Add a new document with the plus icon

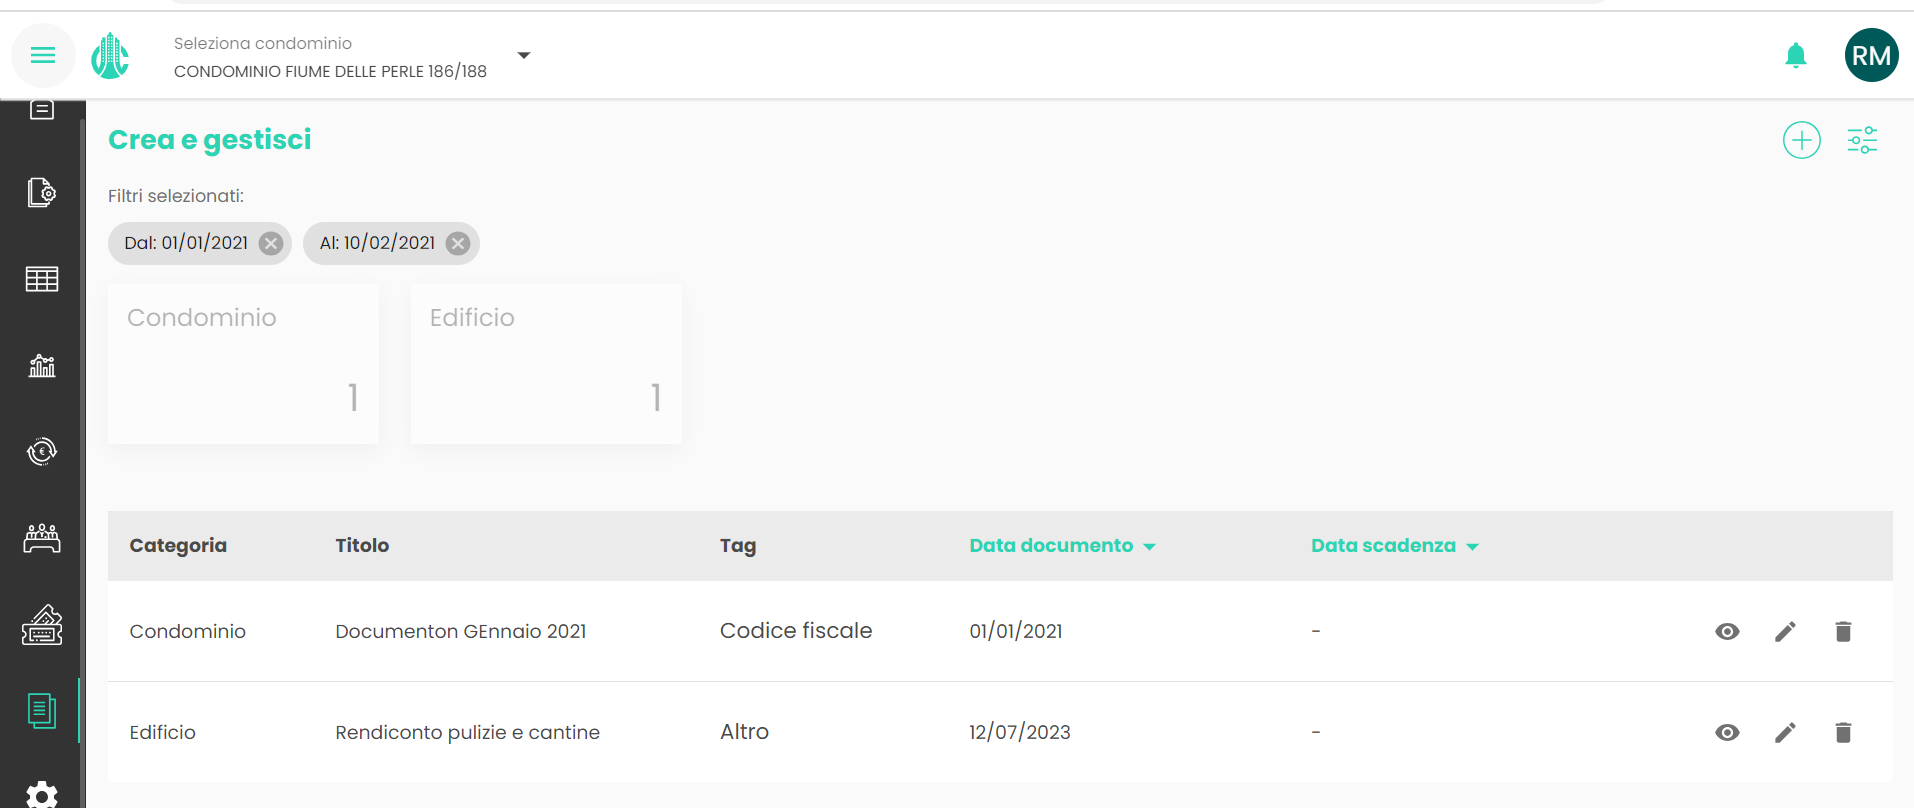point(1801,140)
